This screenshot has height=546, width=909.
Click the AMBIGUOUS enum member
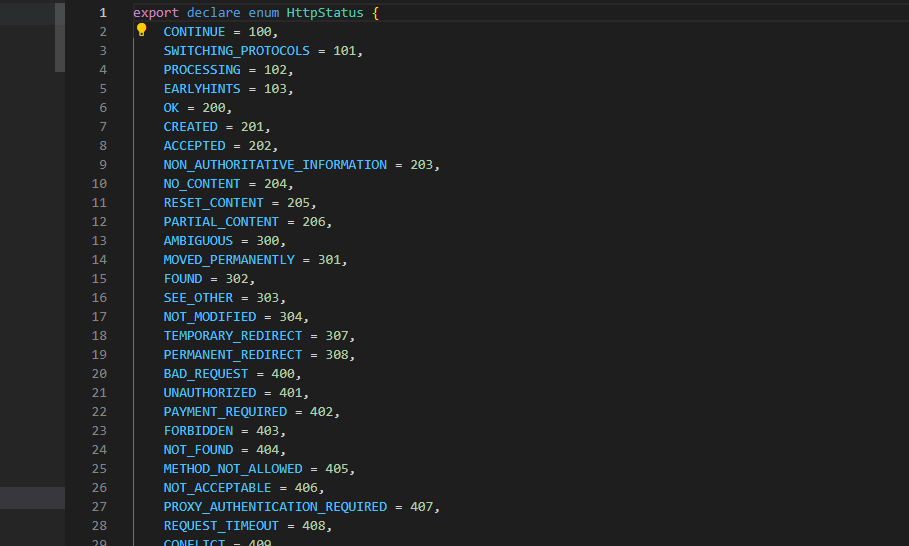tap(198, 241)
